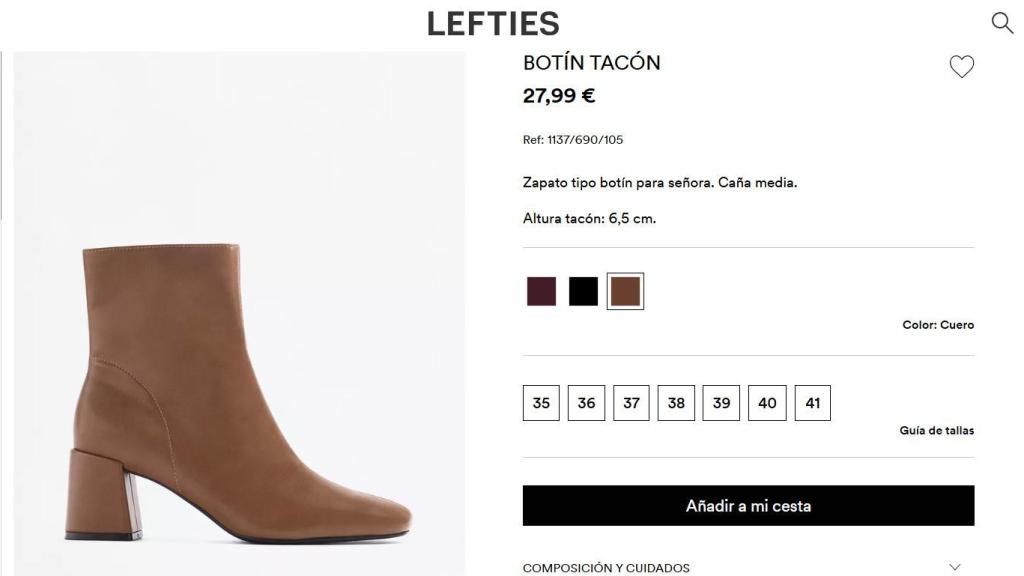Select size 40
This screenshot has height=576, width=1024.
pyautogui.click(x=767, y=403)
